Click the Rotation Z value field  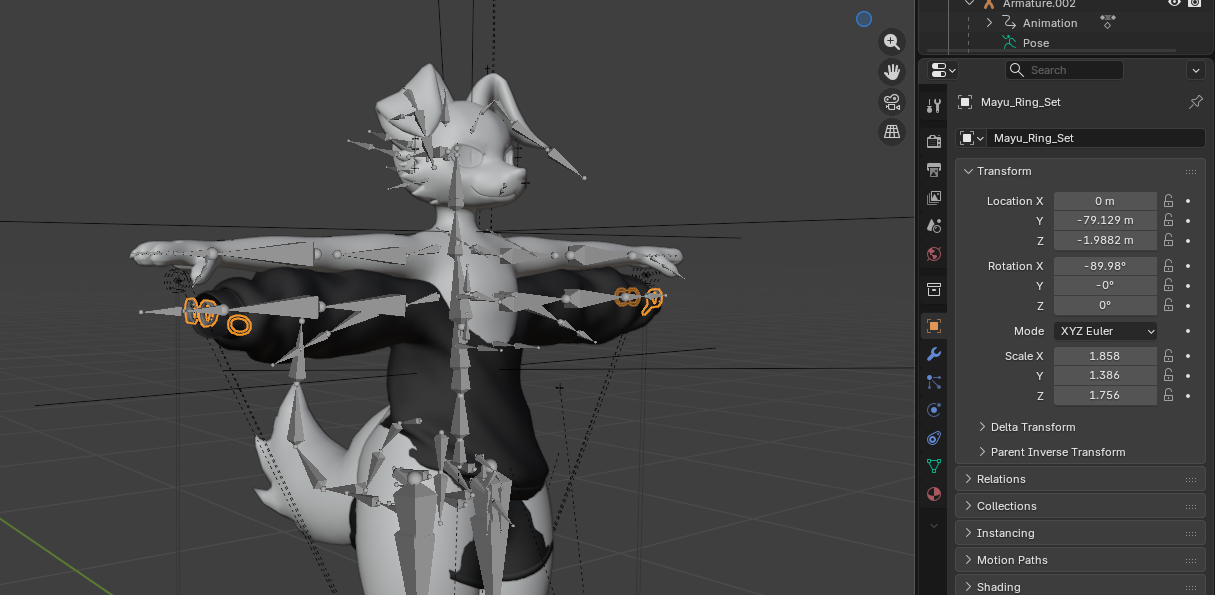1105,306
